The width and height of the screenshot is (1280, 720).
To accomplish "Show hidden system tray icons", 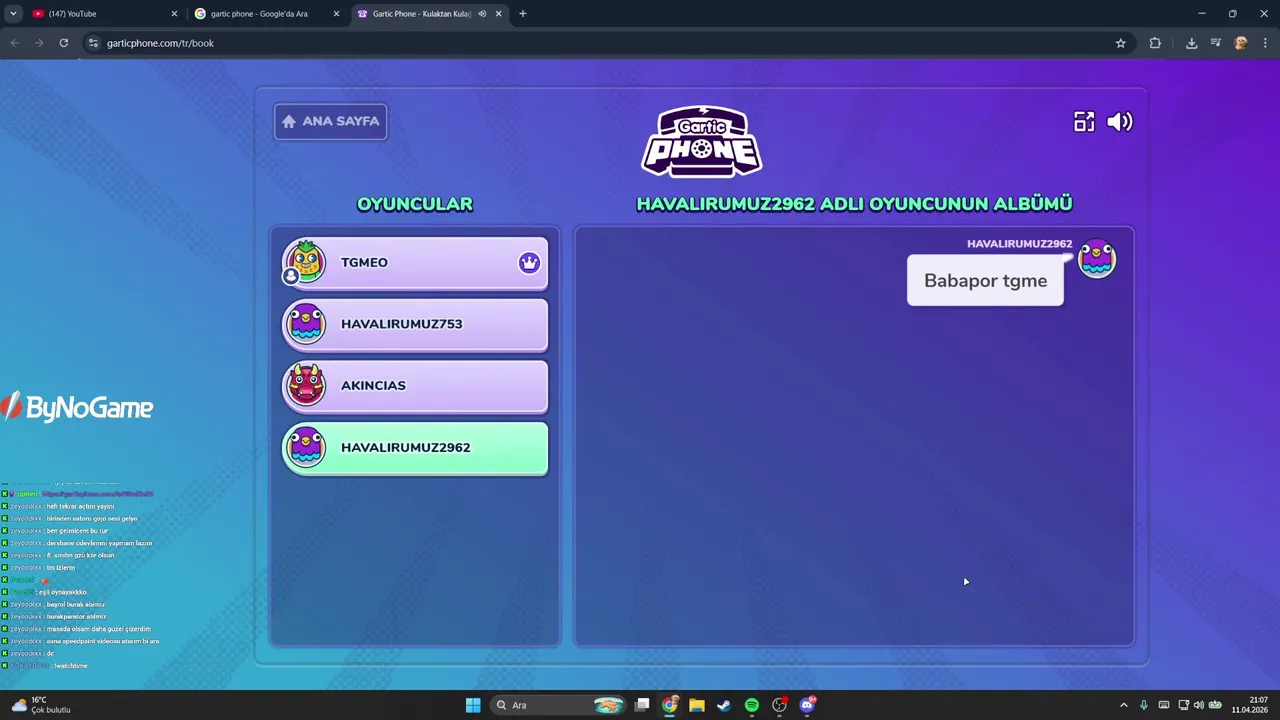I will (1123, 705).
